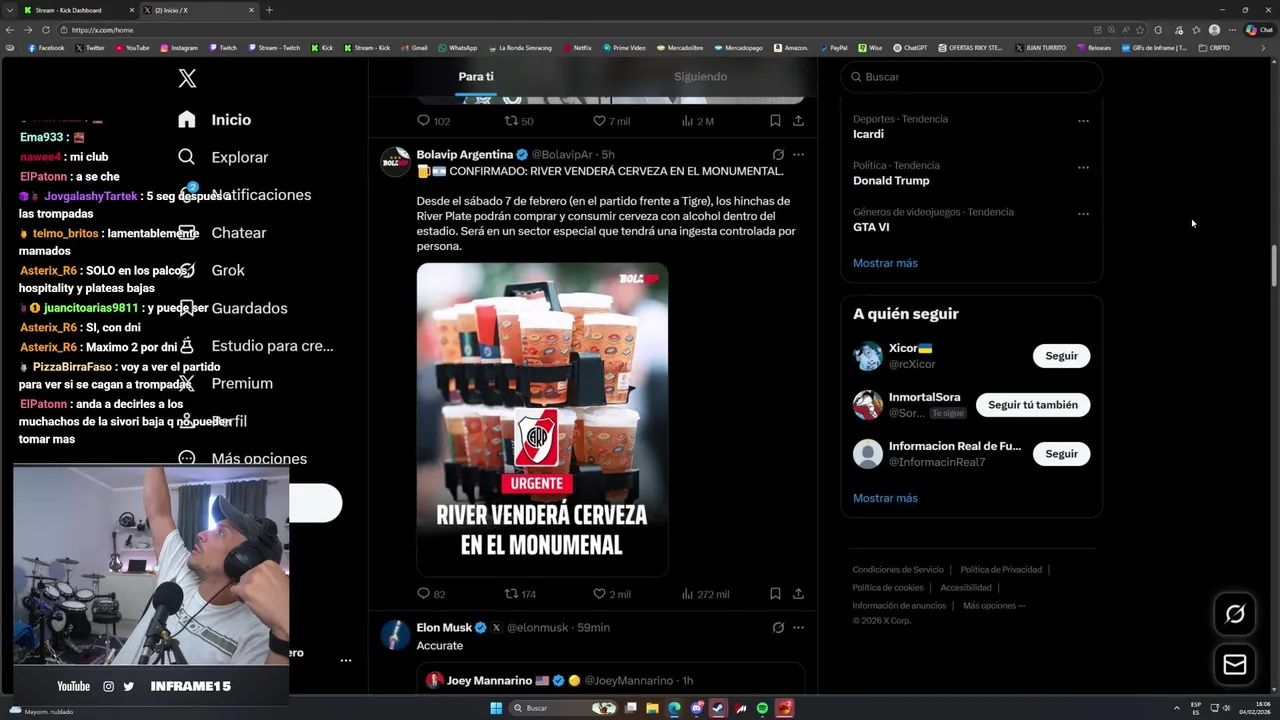Open Condiciones de Servicio link
Viewport: 1280px width, 720px height.
[898, 570]
